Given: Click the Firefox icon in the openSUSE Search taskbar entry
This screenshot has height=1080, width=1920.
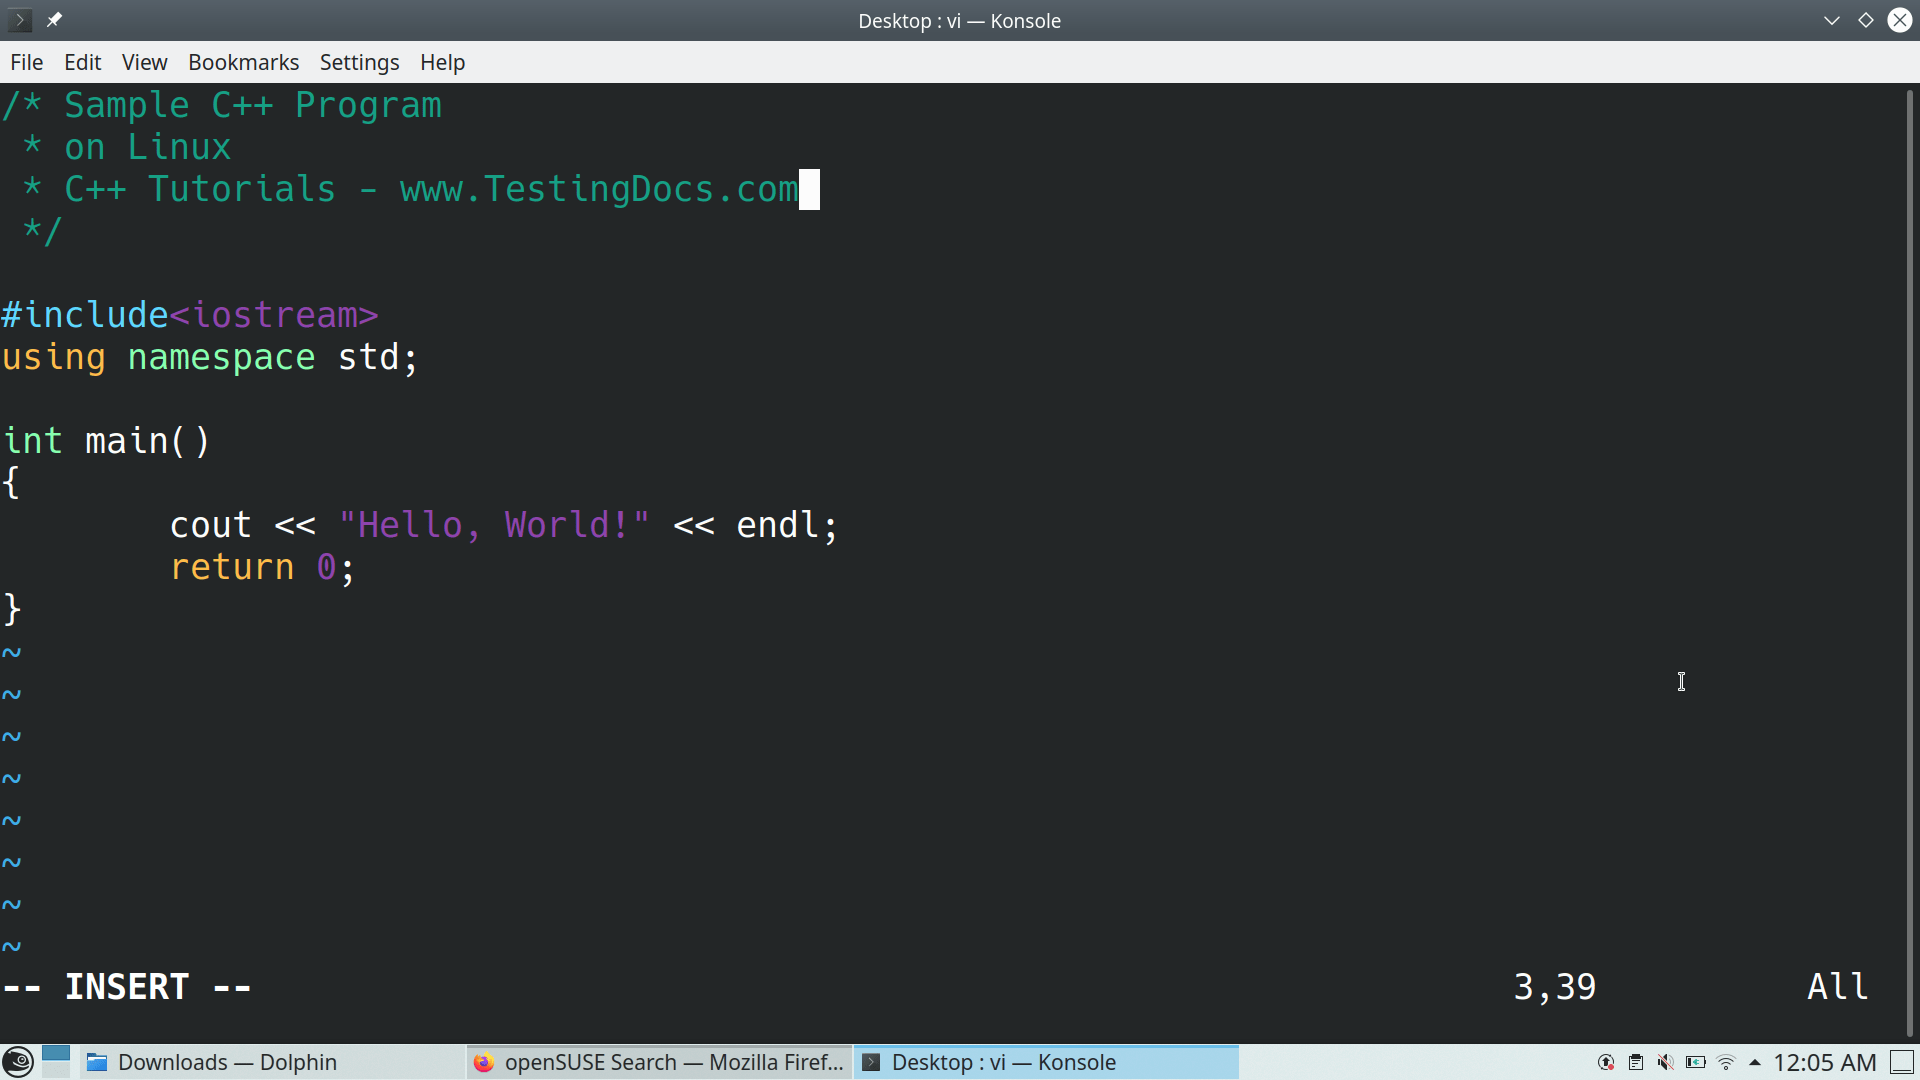Looking at the screenshot, I should [x=484, y=1062].
